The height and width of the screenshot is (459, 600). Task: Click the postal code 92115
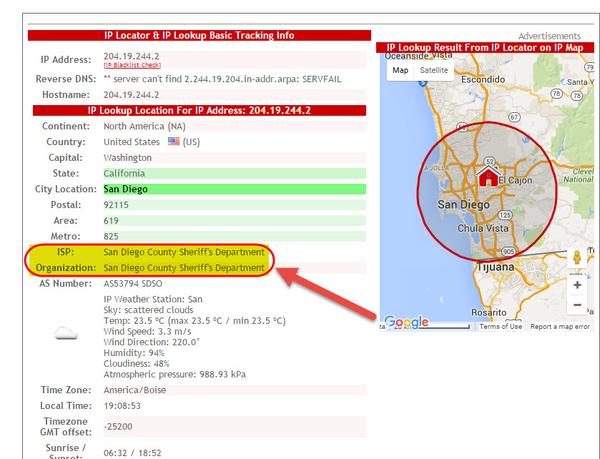[x=117, y=205]
